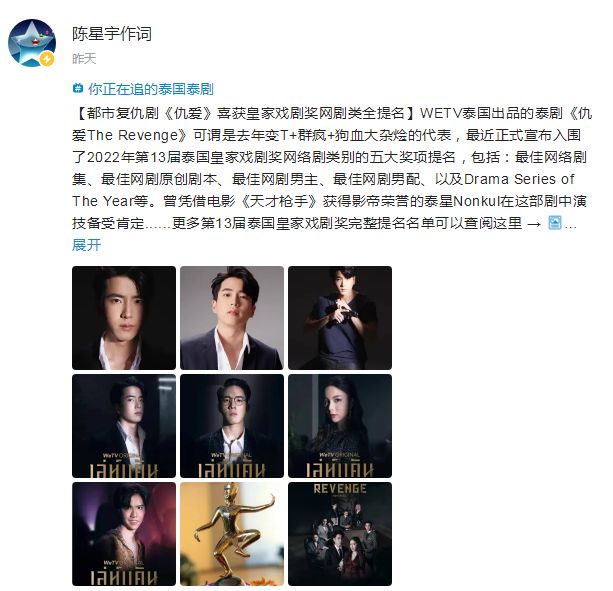Open the 你正在追的泰国泰剧 topic link

pyautogui.click(x=151, y=89)
